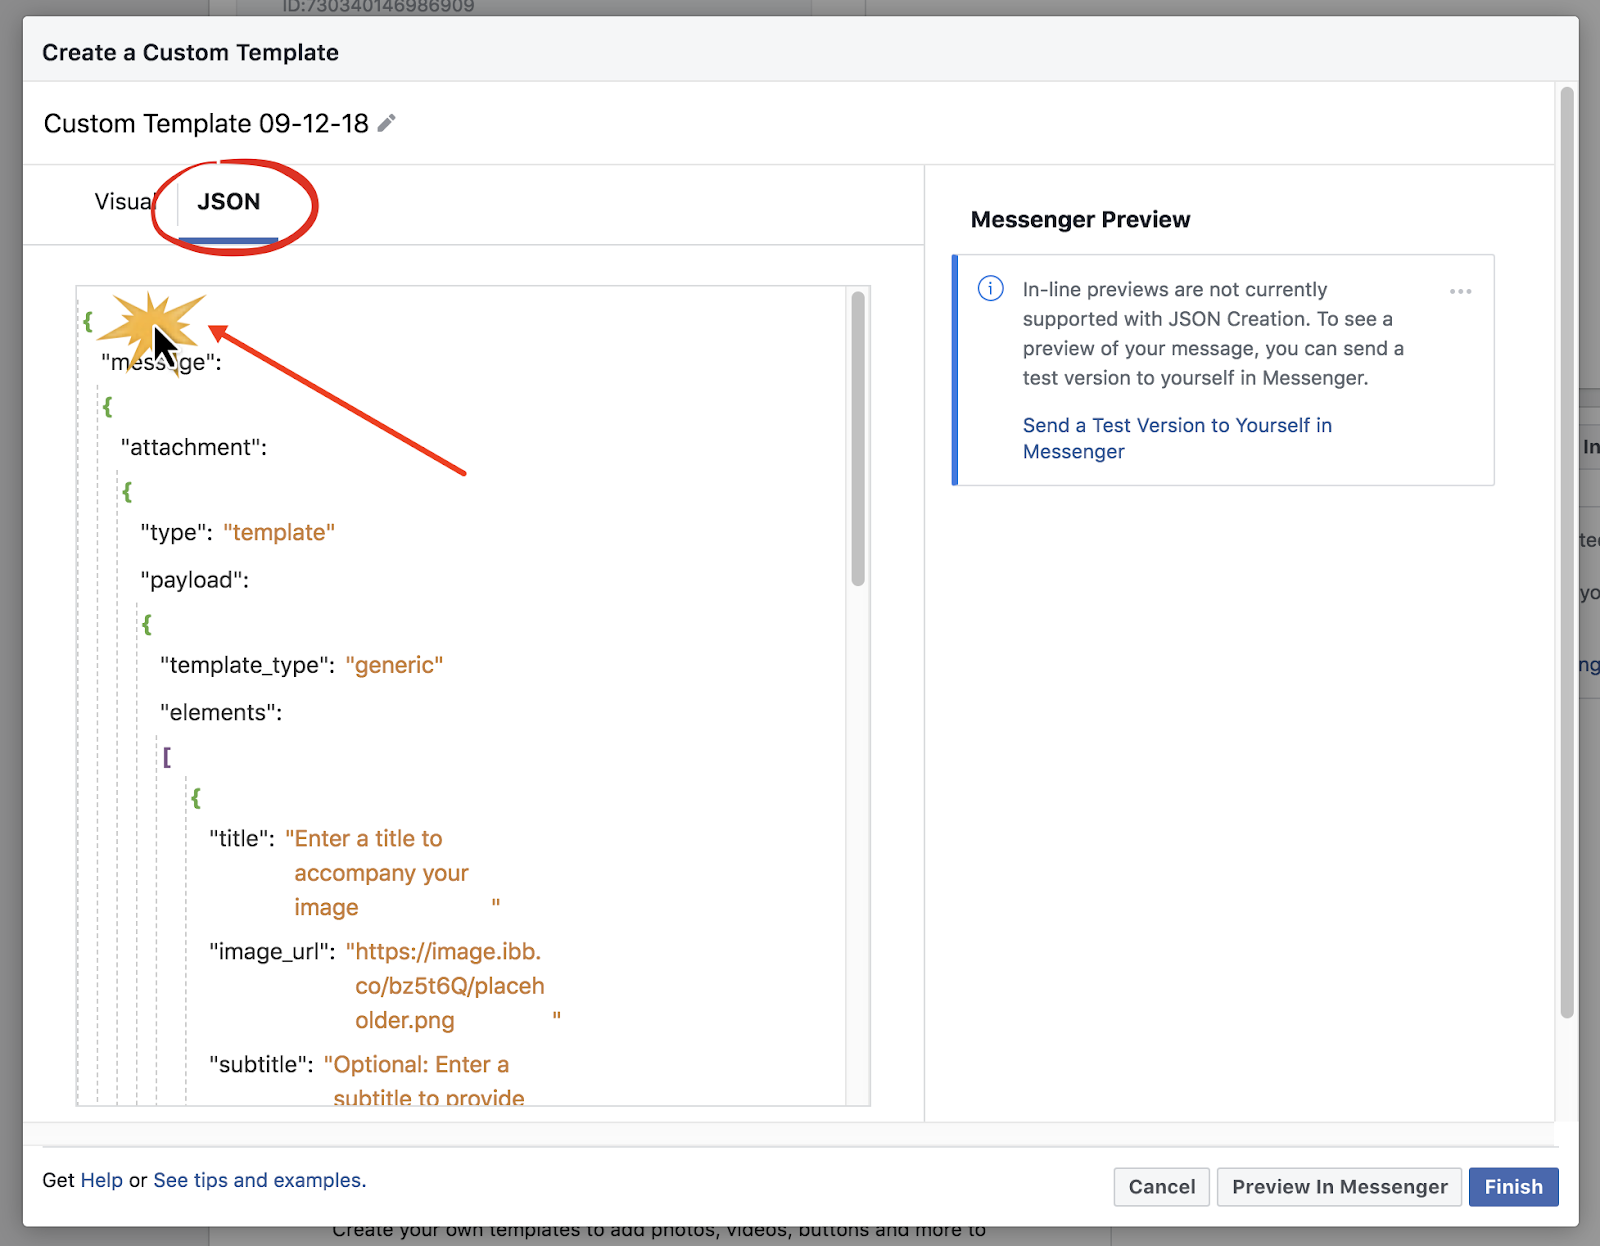Click the "elements" key in the JSON
Image resolution: width=1600 pixels, height=1246 pixels.
(220, 712)
